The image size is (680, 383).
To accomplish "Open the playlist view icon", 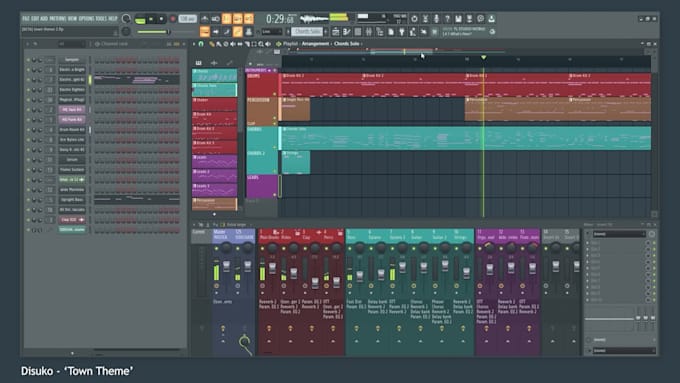I will [x=336, y=32].
